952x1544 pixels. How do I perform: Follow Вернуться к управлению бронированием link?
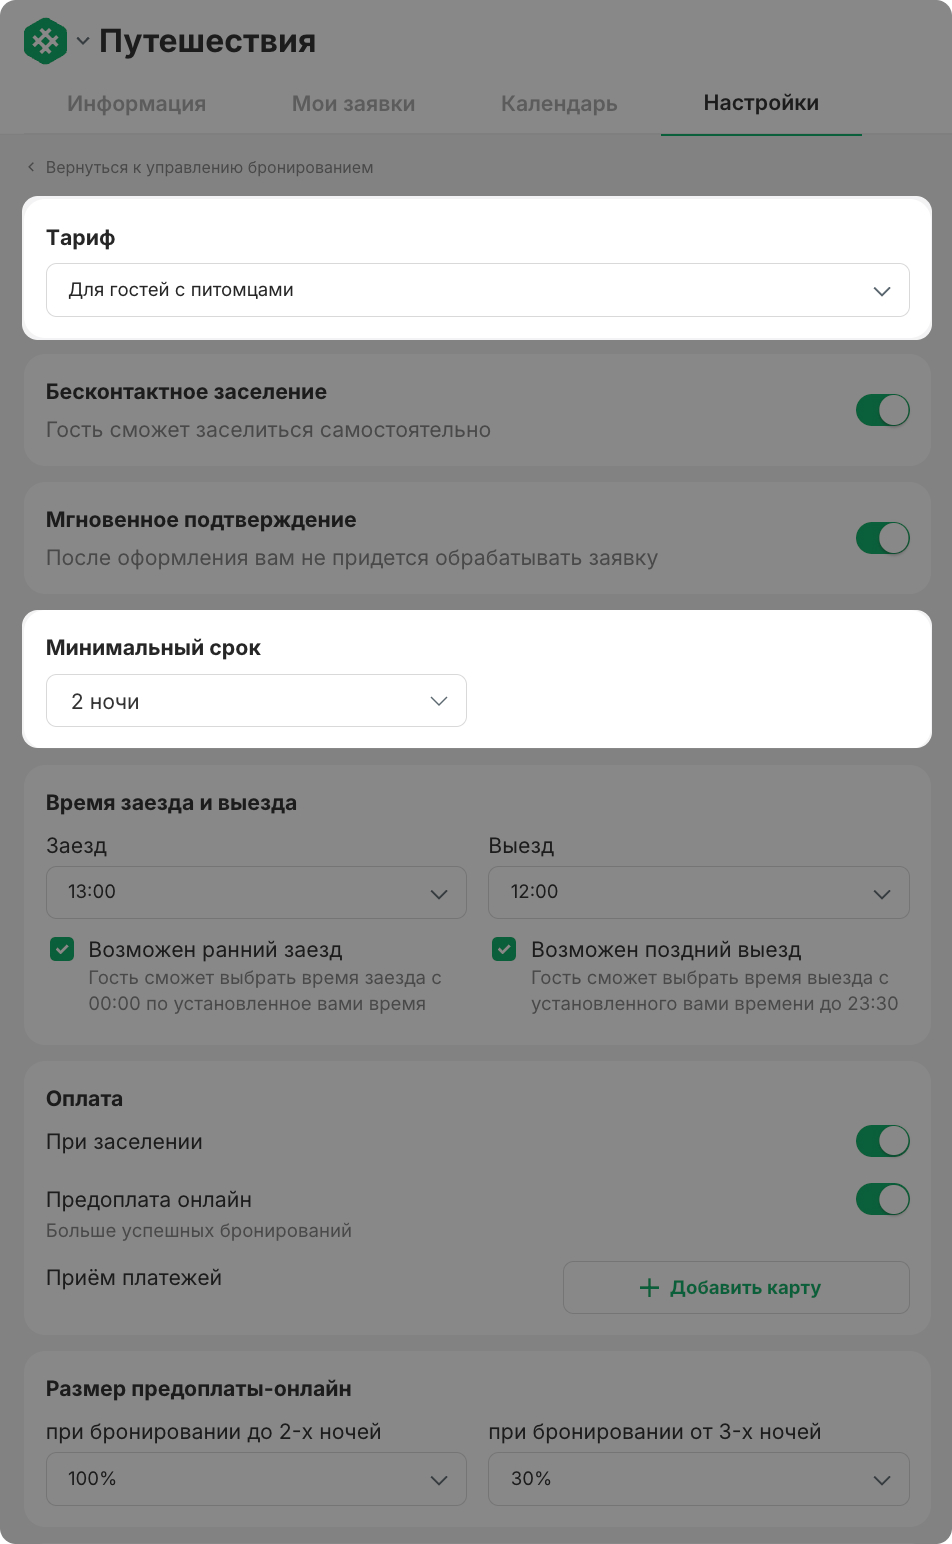coord(210,167)
